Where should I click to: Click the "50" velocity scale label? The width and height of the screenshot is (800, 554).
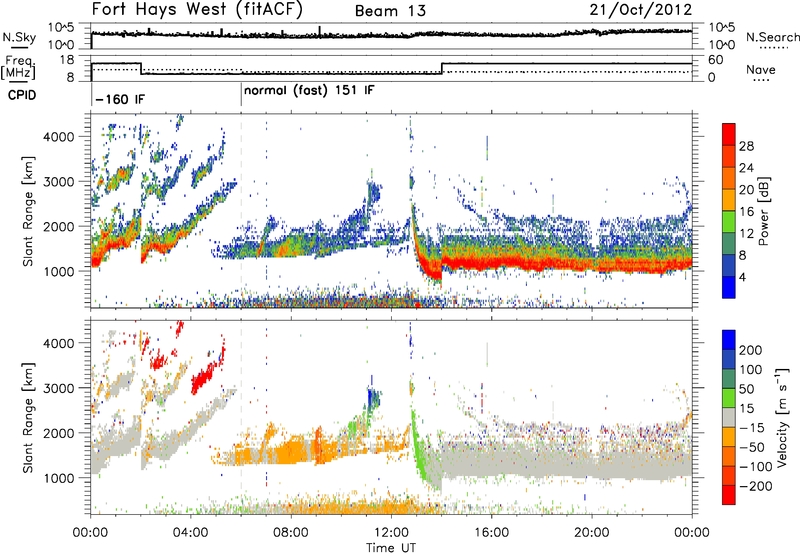pos(746,389)
